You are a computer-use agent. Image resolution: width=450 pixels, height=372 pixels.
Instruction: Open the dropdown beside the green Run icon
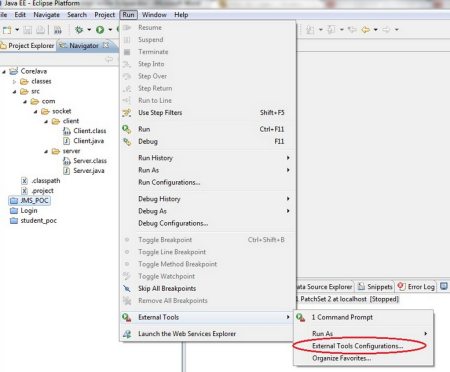coord(110,30)
